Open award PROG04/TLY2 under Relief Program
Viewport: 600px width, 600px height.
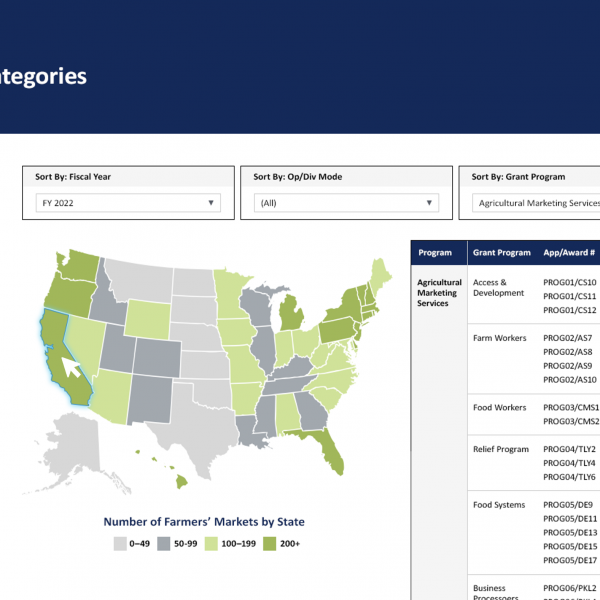pyautogui.click(x=569, y=450)
